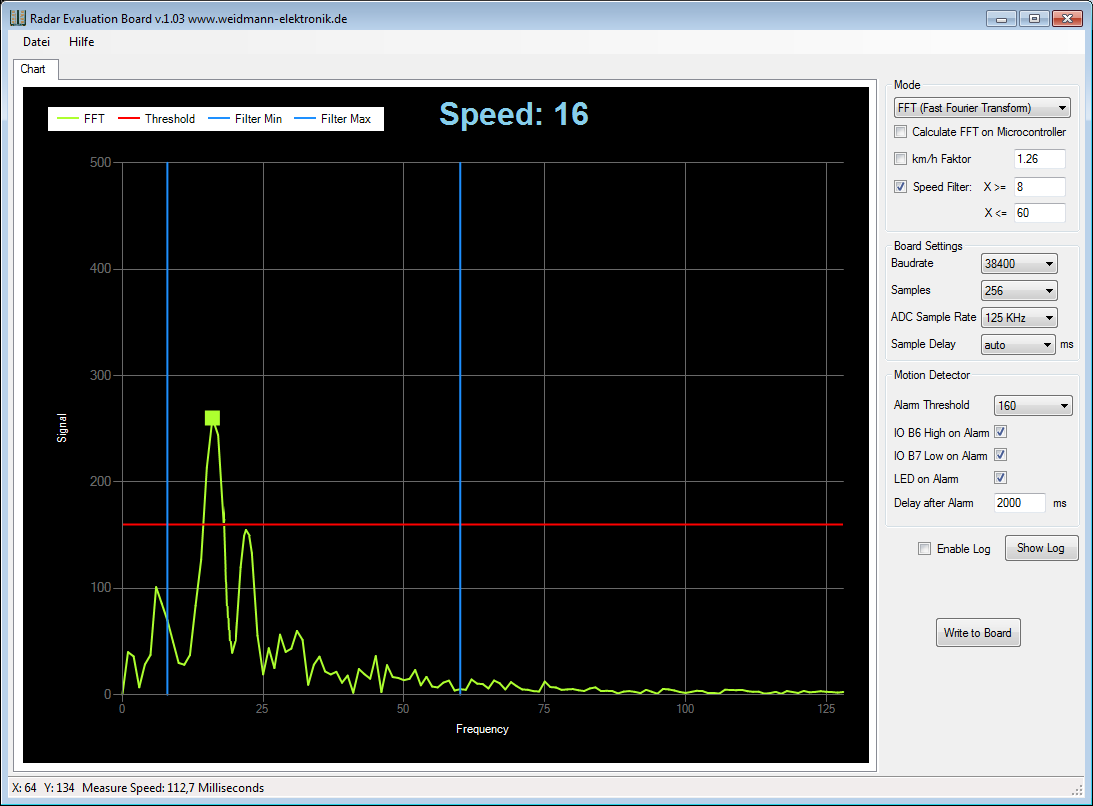The height and width of the screenshot is (806, 1093).
Task: Click the 'Frequency' axis label
Action: 482,729
